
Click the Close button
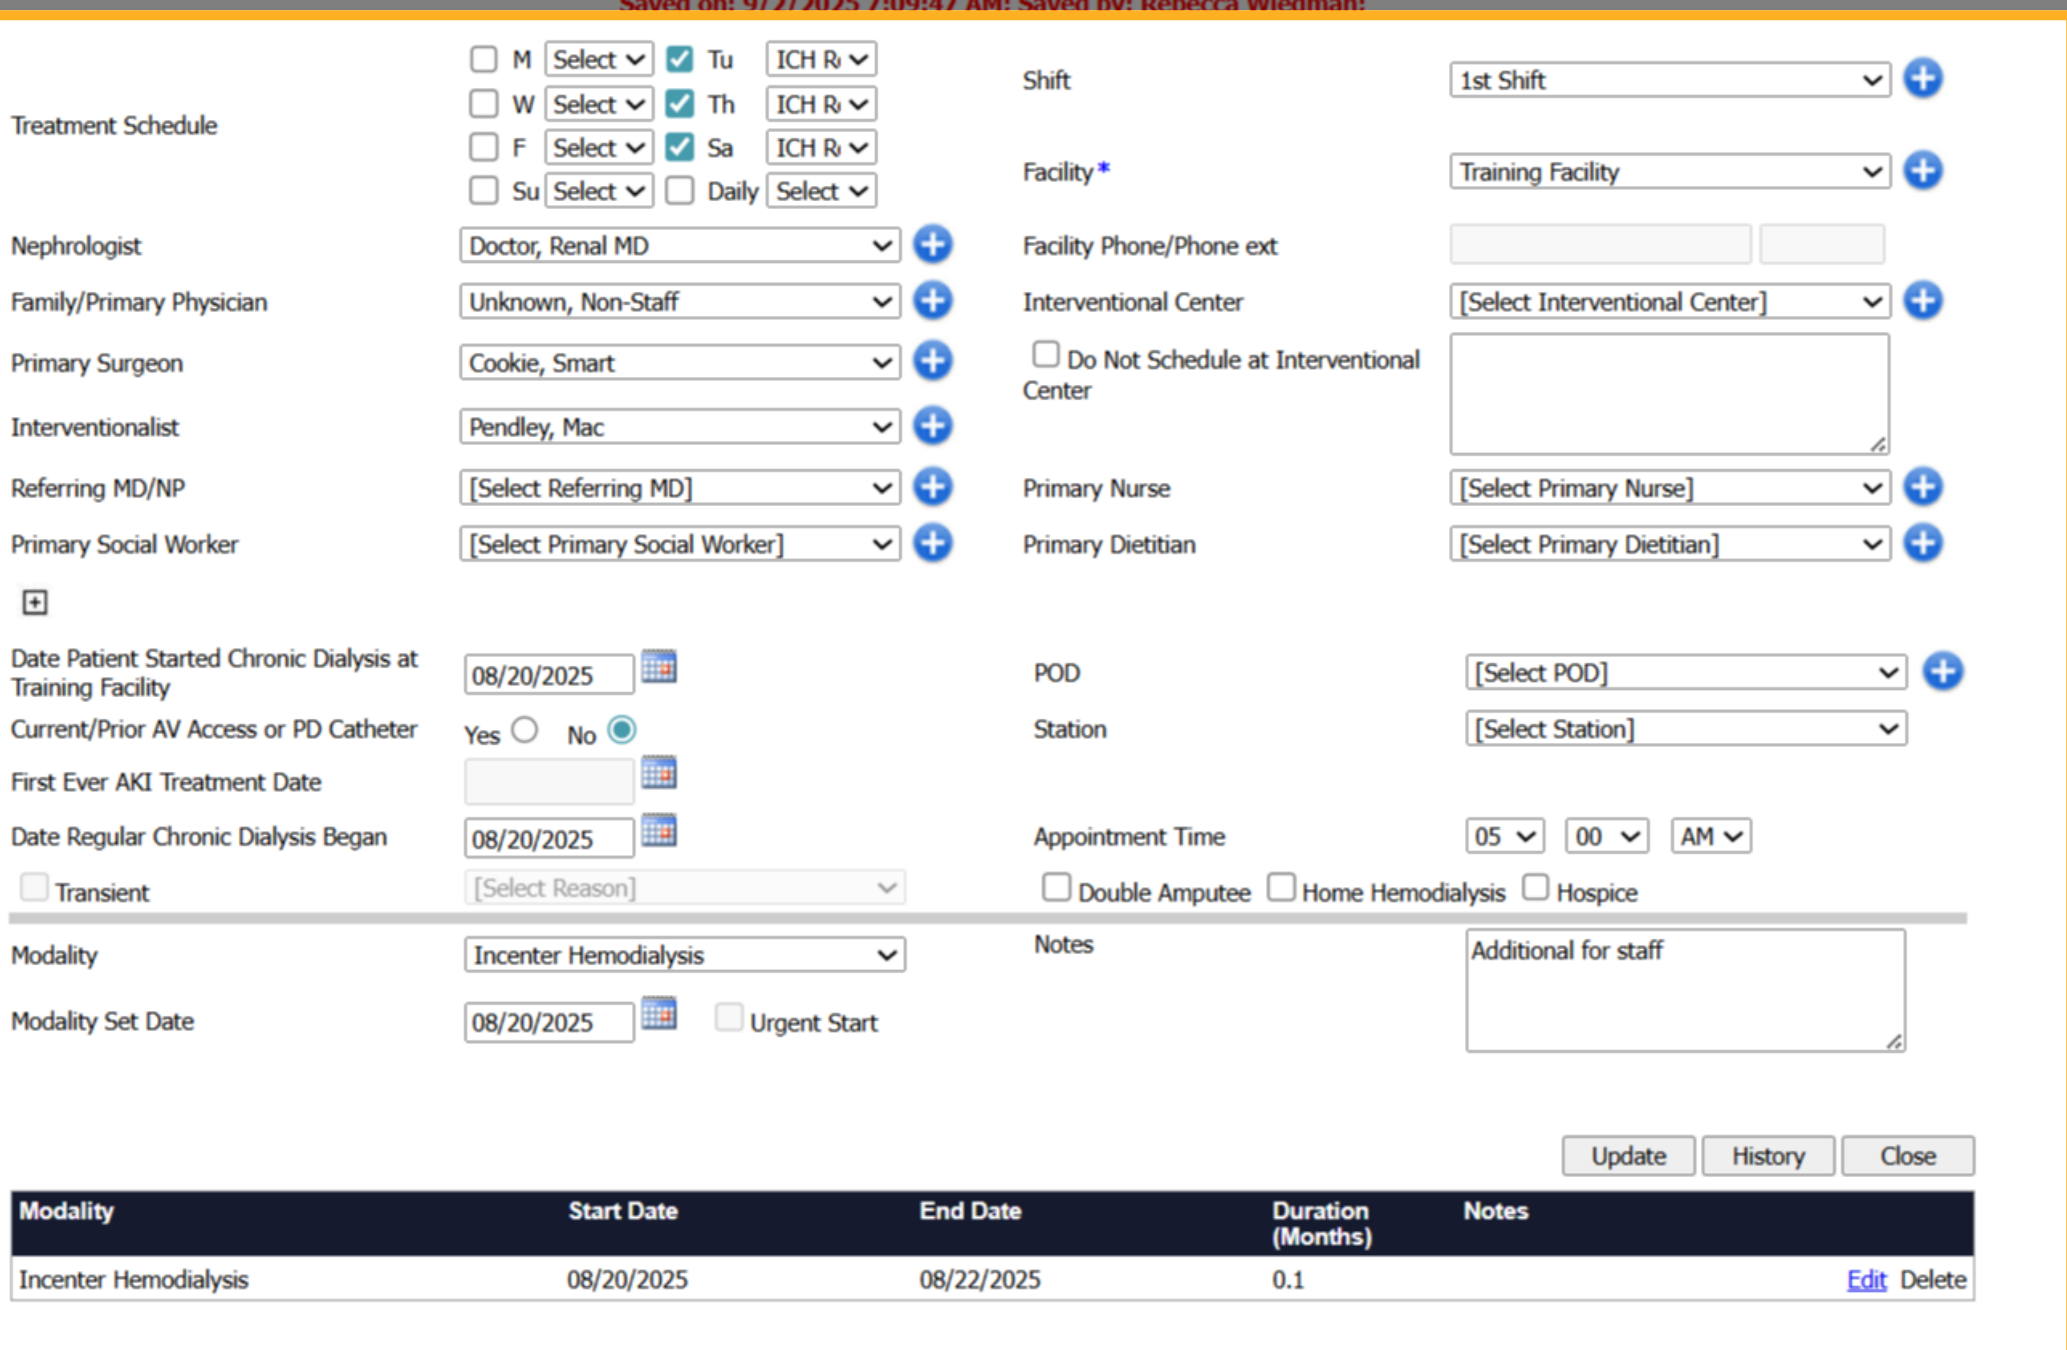click(1908, 1156)
